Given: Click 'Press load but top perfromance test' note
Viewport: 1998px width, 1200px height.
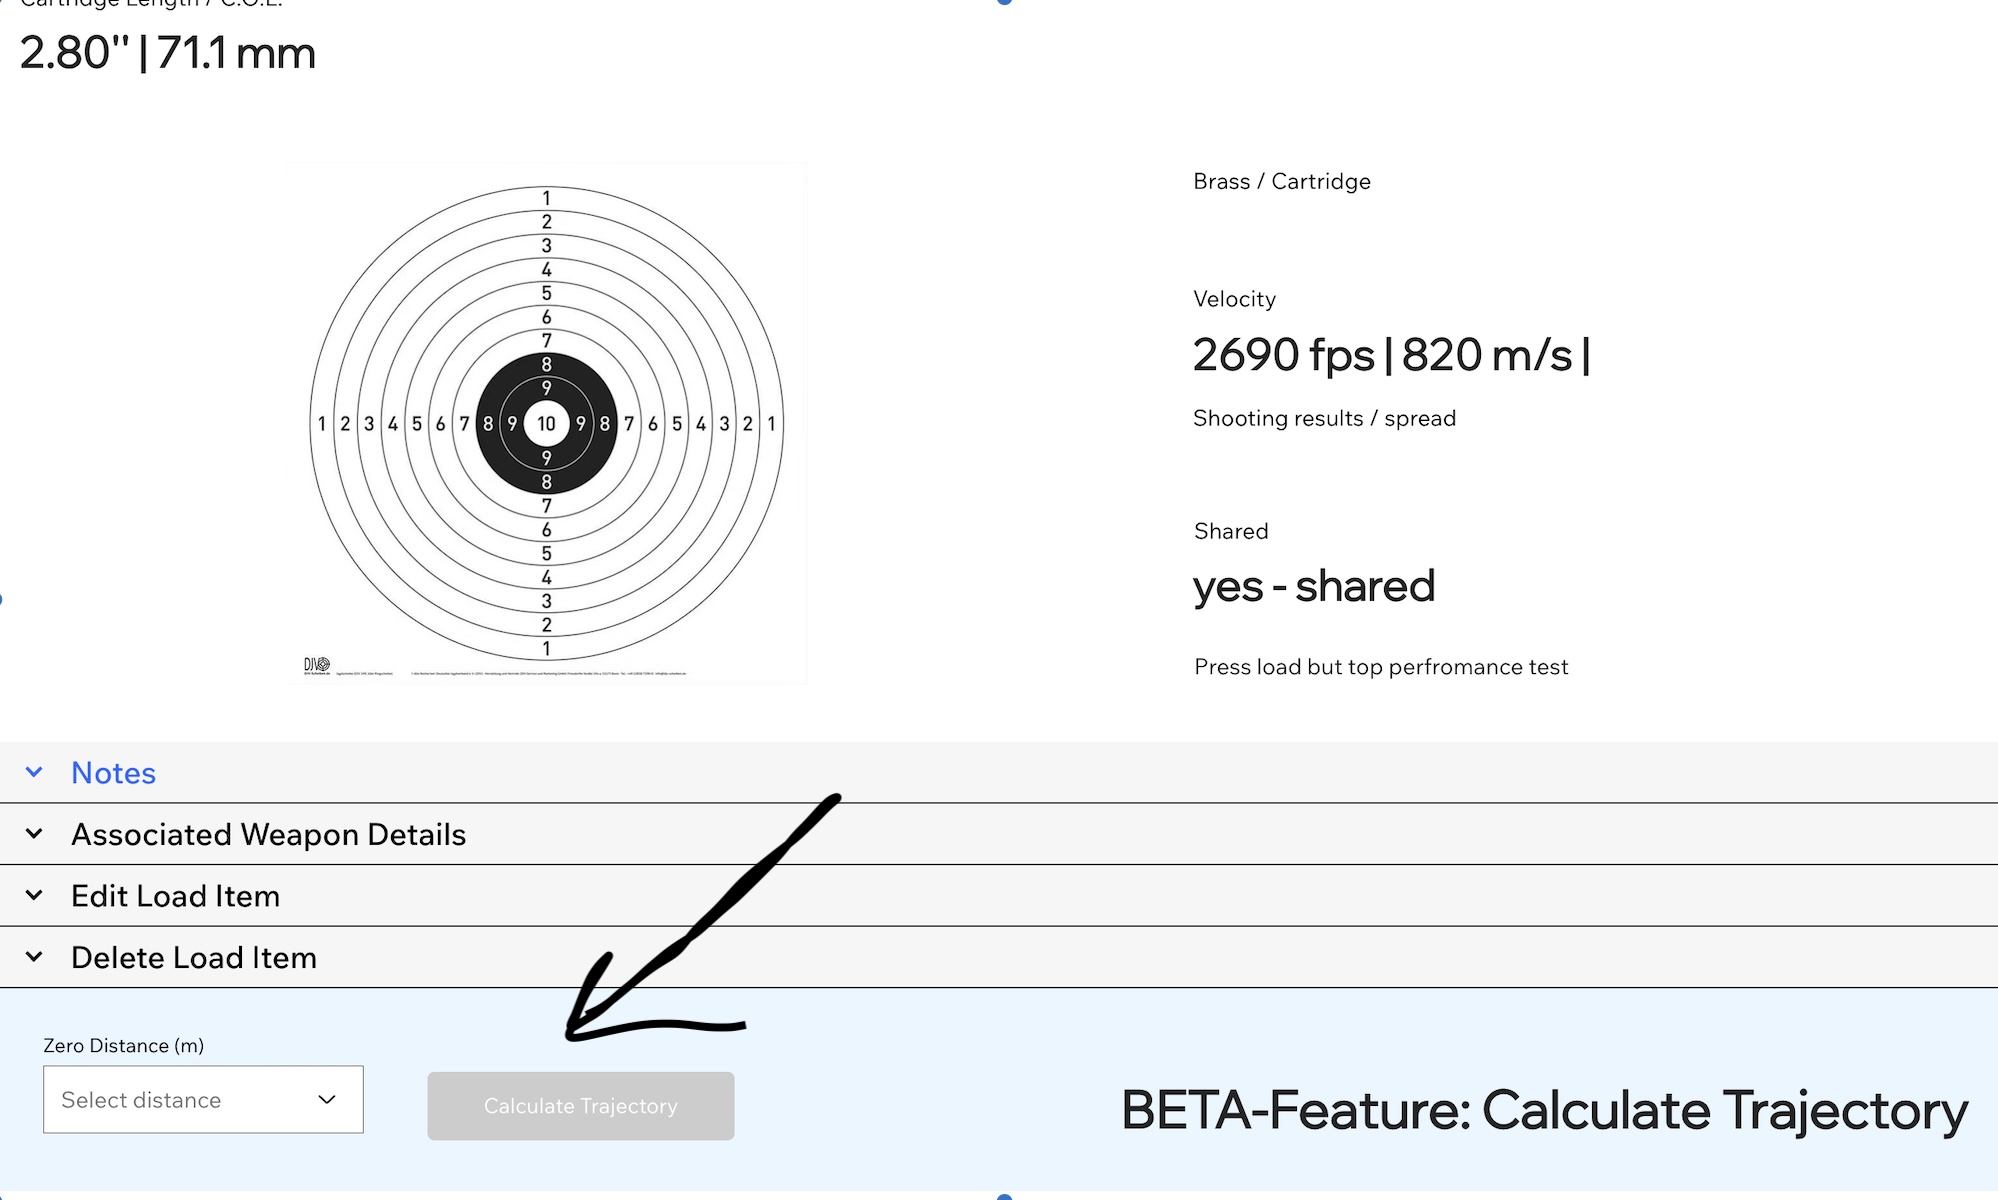Looking at the screenshot, I should tap(1381, 667).
